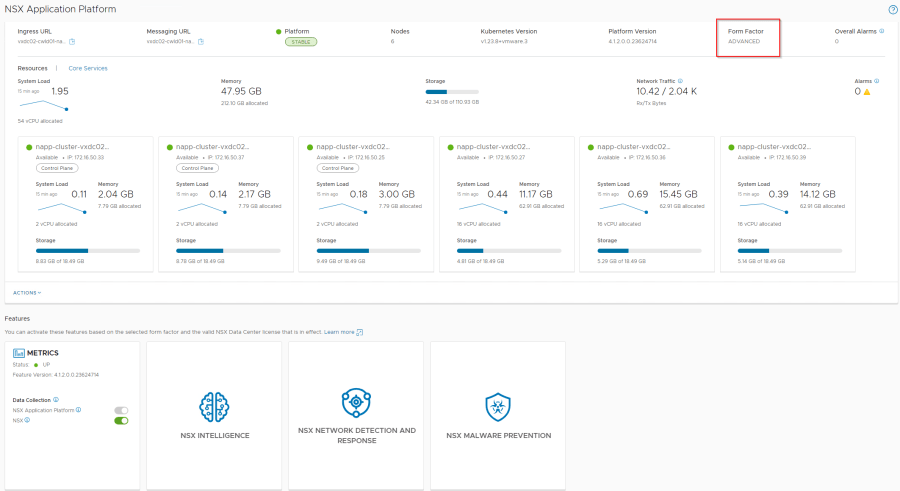Select NSX Network Detection and Response title
The height and width of the screenshot is (491, 900).
tap(356, 435)
